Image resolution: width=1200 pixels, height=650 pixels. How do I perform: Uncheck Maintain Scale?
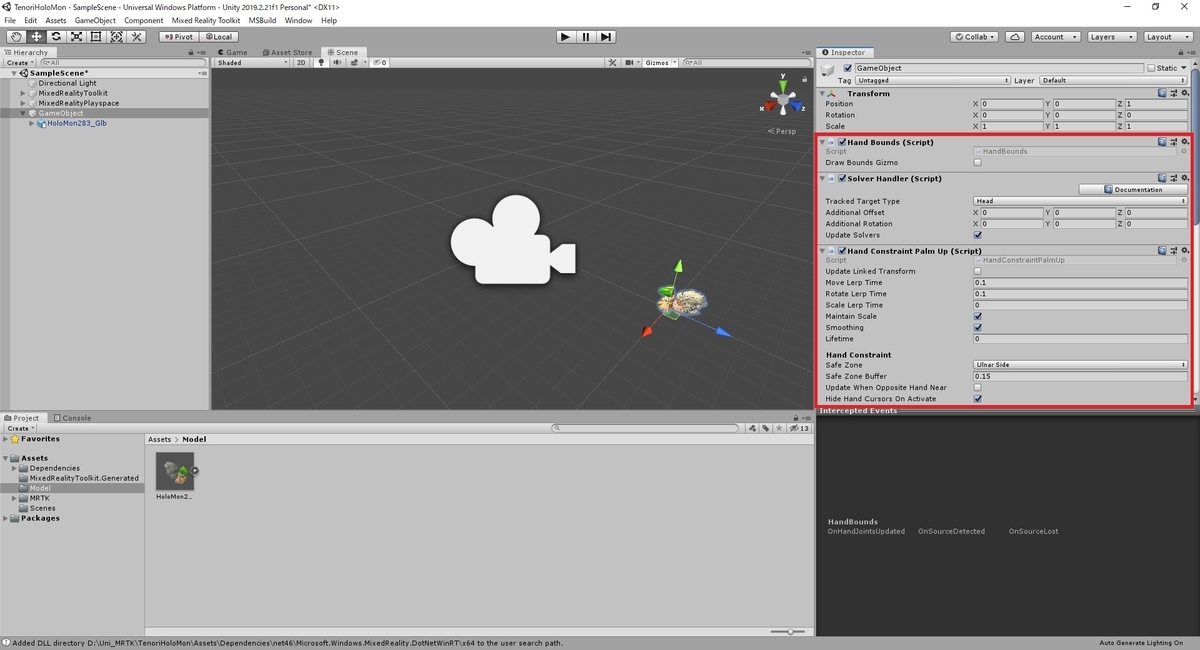(x=977, y=316)
